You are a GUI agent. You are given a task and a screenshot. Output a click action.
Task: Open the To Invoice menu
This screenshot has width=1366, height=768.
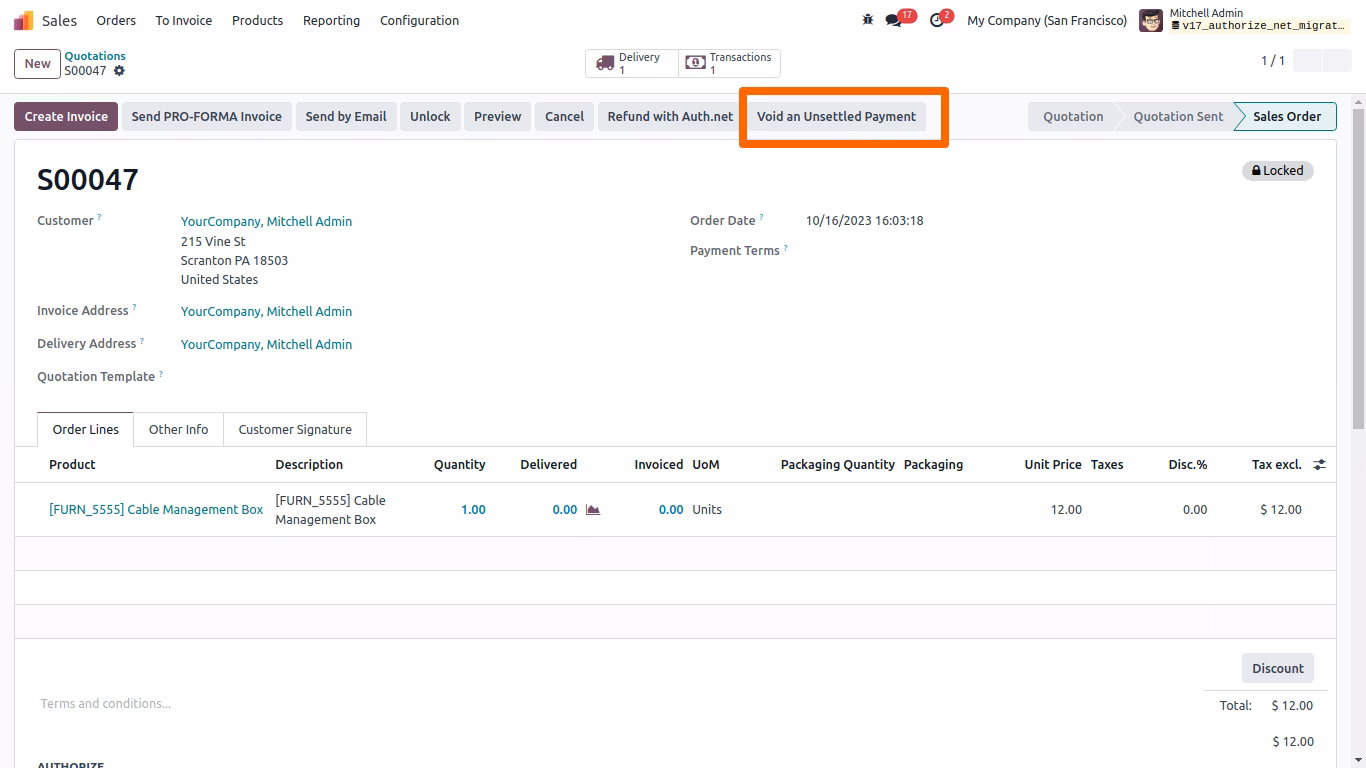[184, 20]
